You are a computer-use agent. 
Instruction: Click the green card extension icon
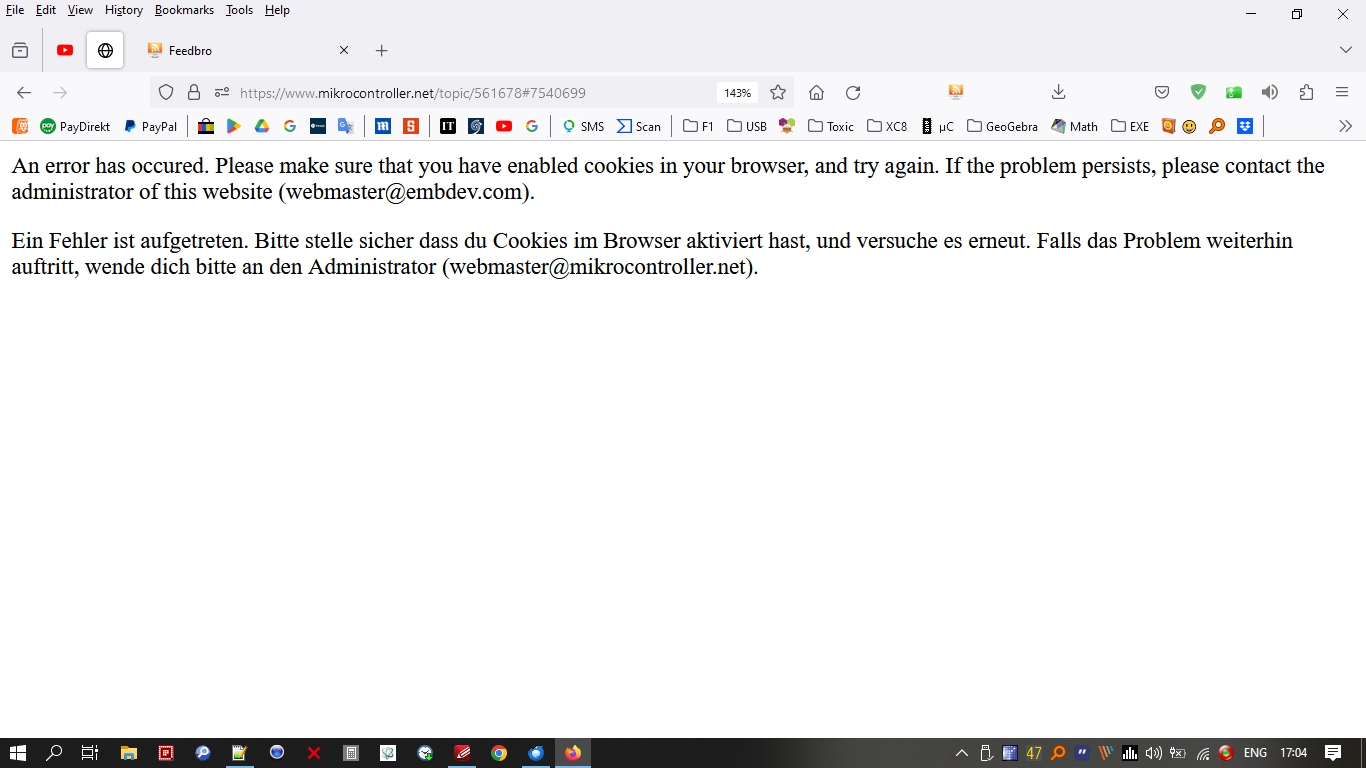click(x=1234, y=92)
